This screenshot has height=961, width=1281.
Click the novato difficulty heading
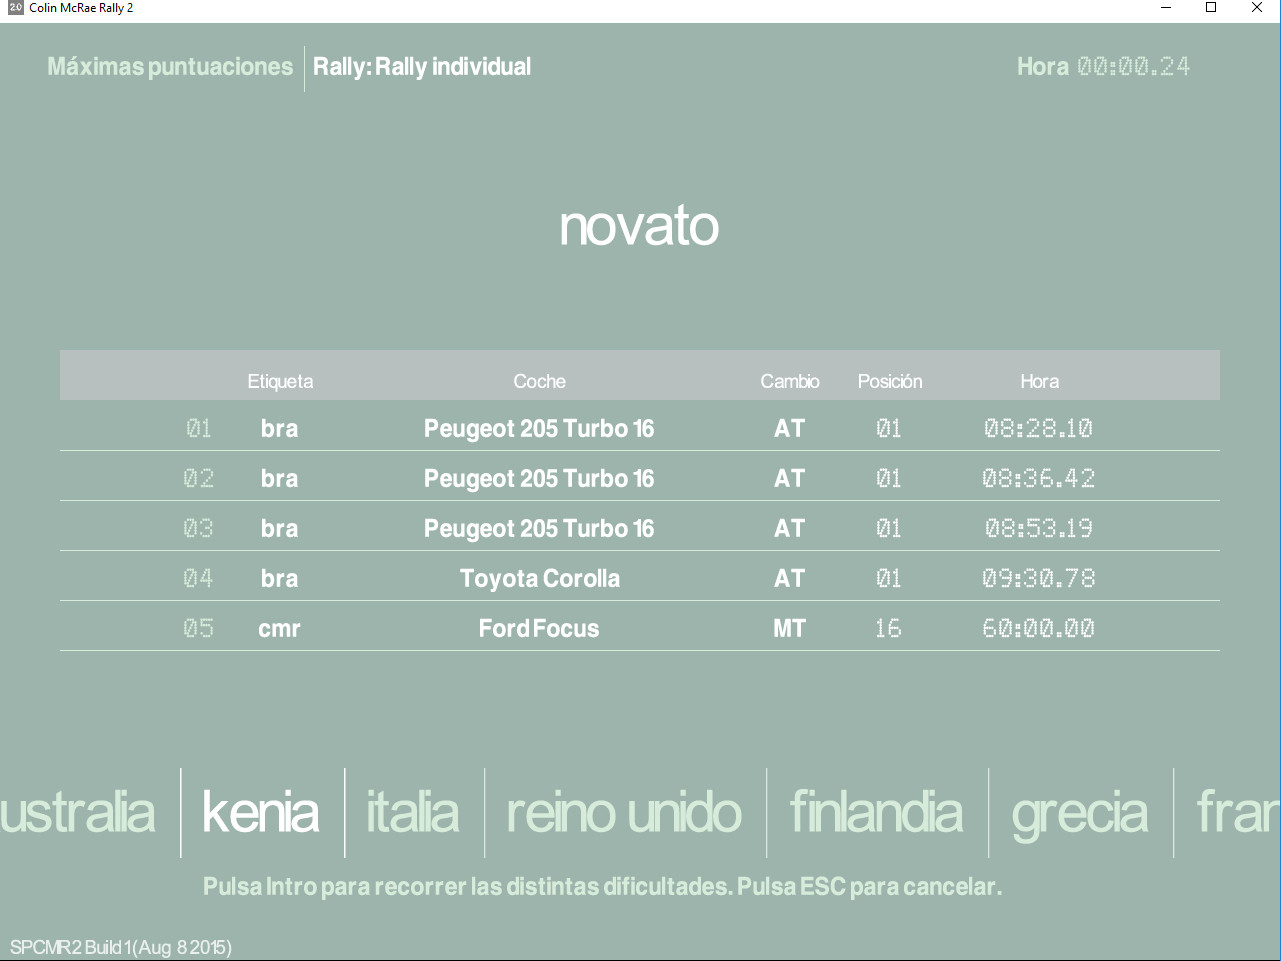(639, 225)
